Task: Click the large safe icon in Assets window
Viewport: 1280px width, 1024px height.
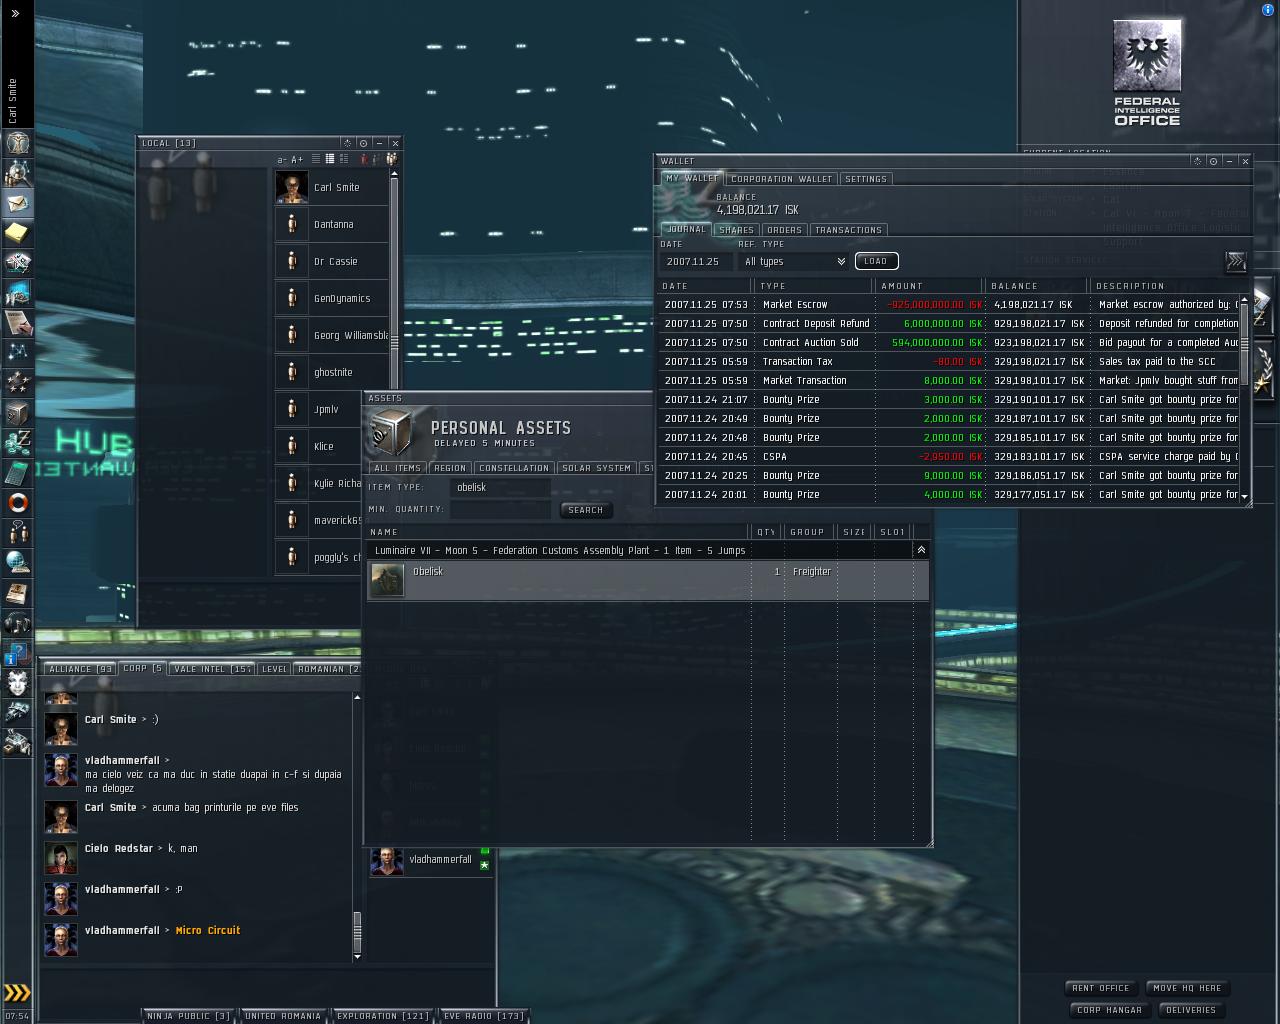Action: [390, 433]
